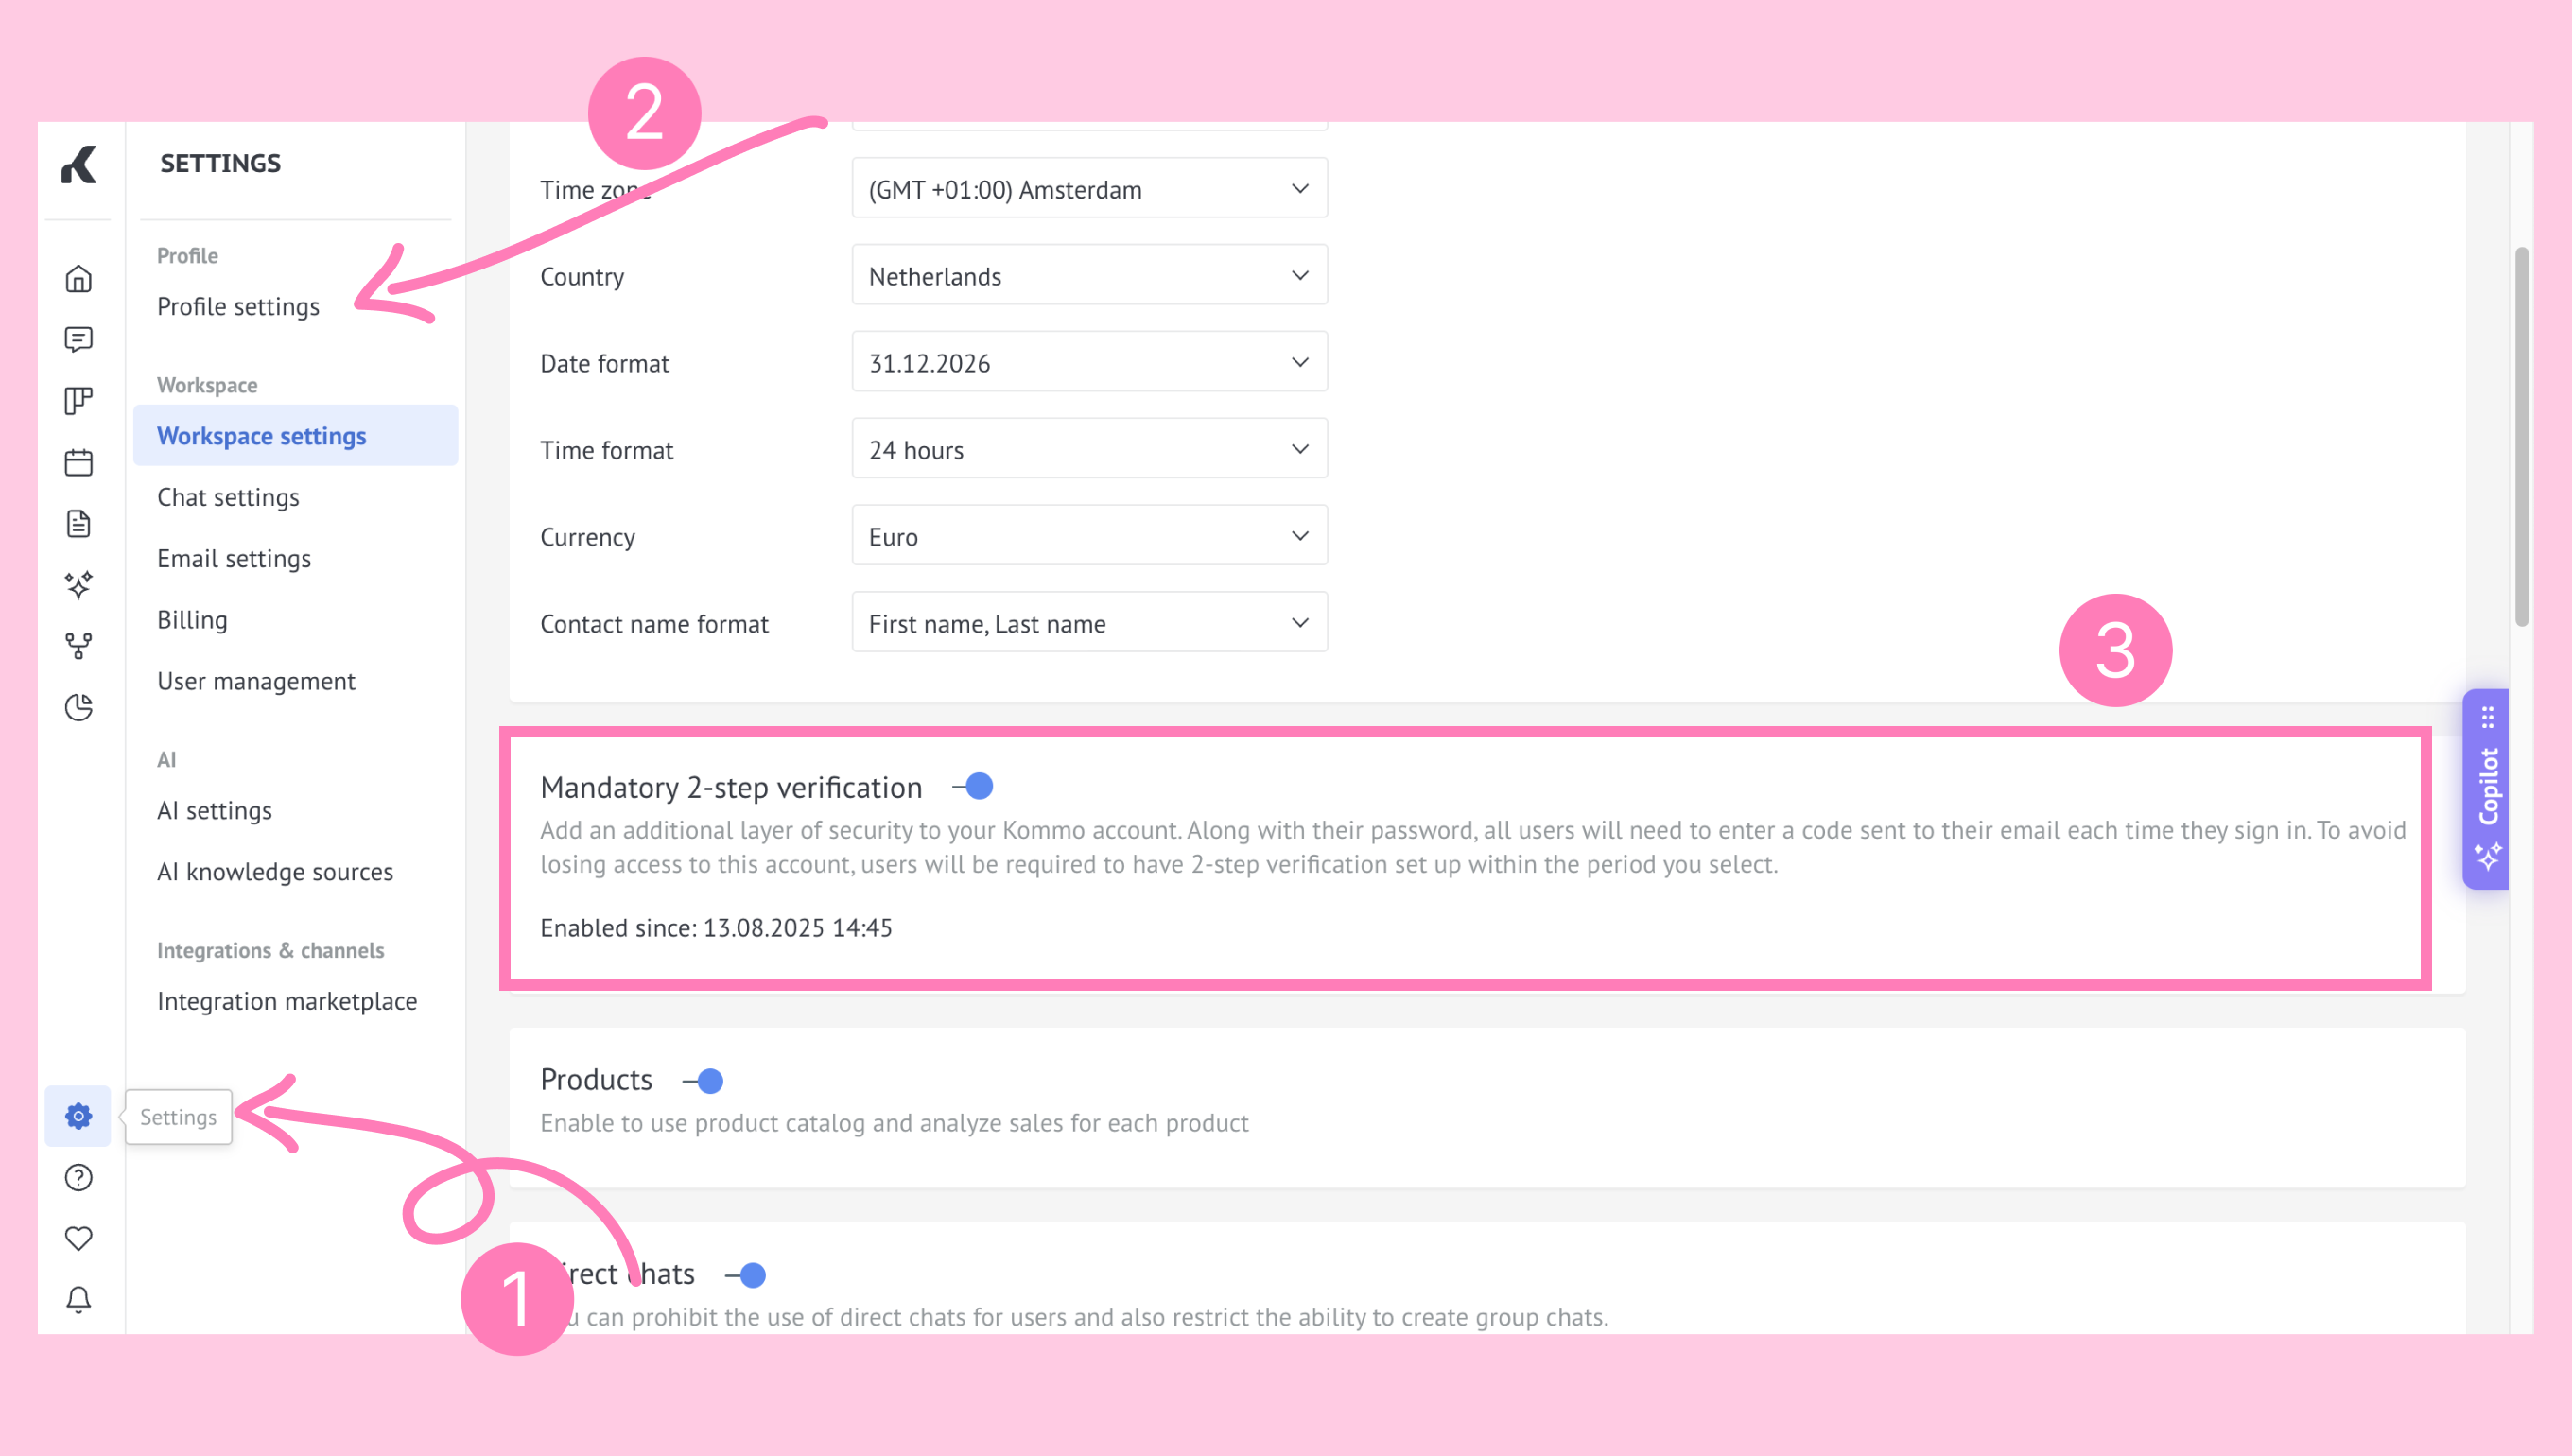
Task: Open the Date format combo box
Action: tap(1089, 362)
